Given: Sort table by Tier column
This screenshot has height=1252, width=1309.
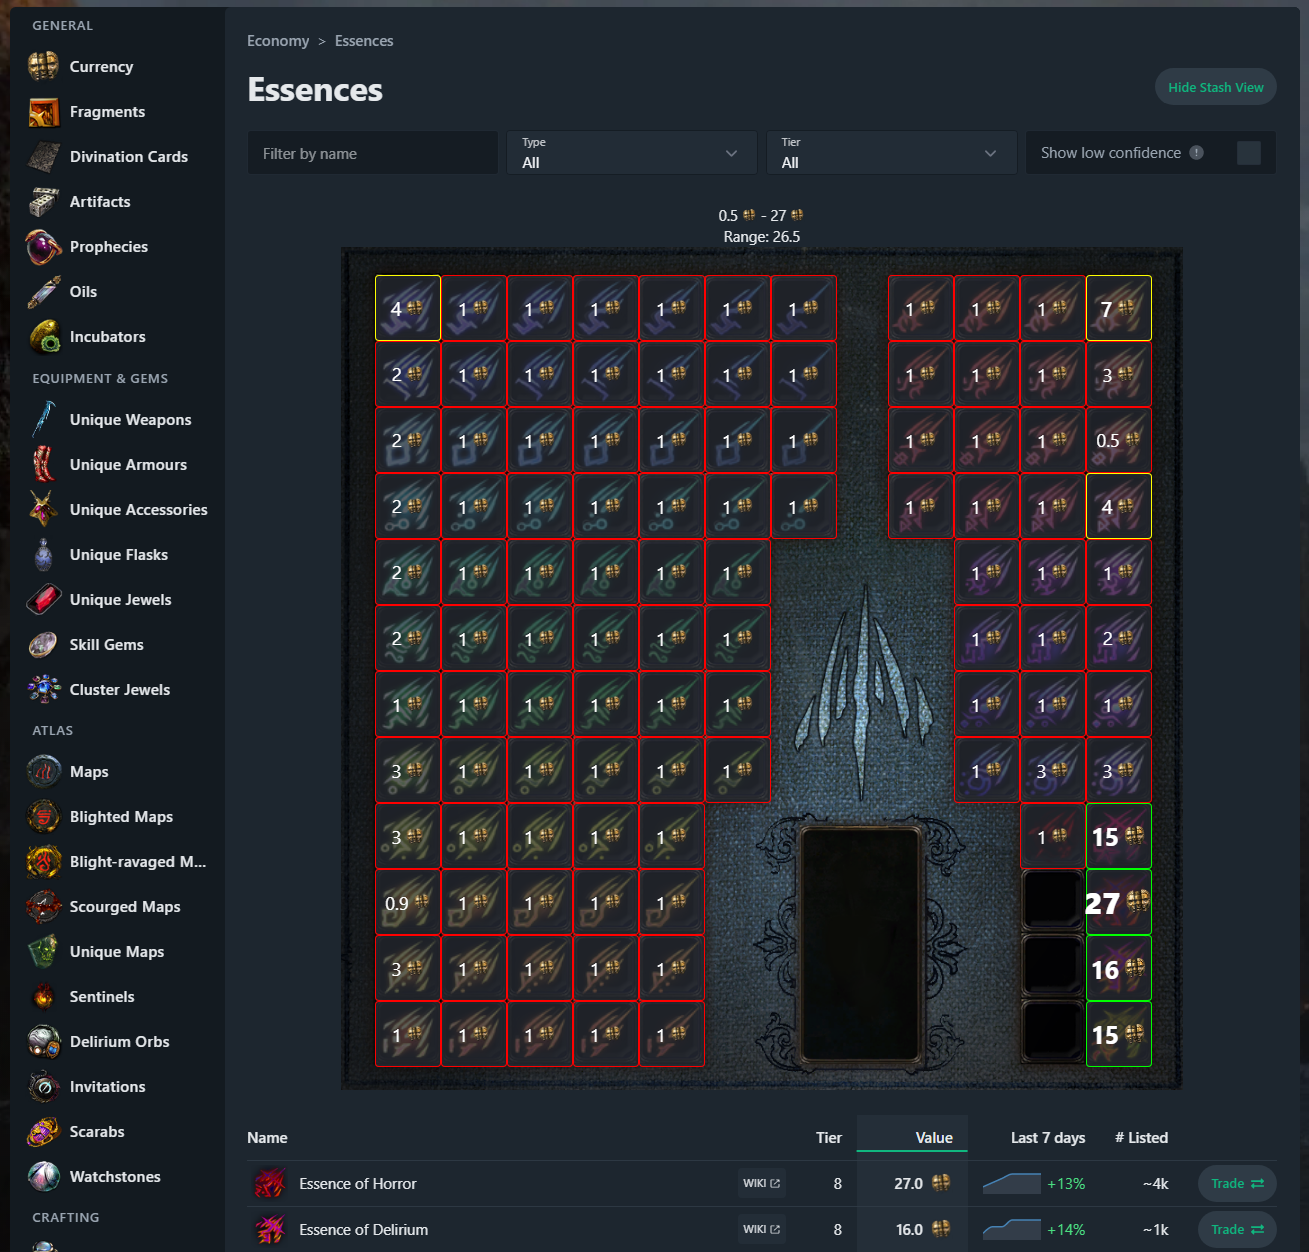Looking at the screenshot, I should pyautogui.click(x=829, y=1137).
